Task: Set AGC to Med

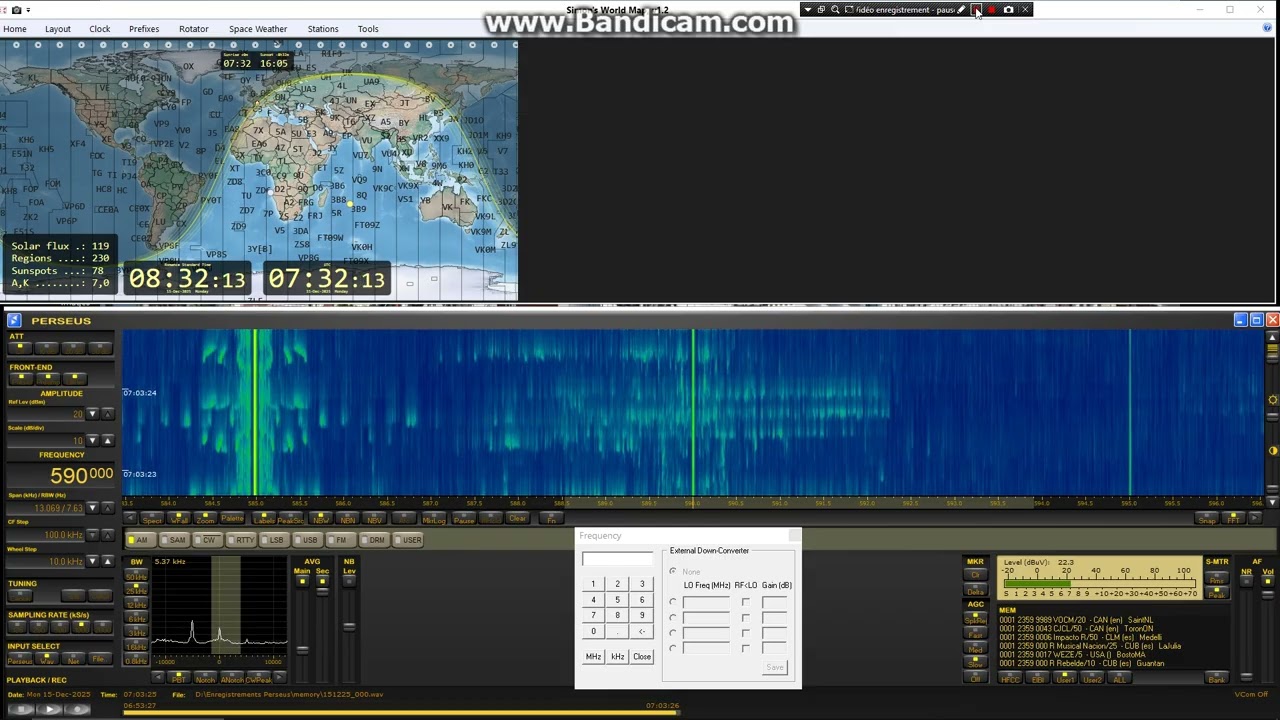Action: tap(975, 648)
